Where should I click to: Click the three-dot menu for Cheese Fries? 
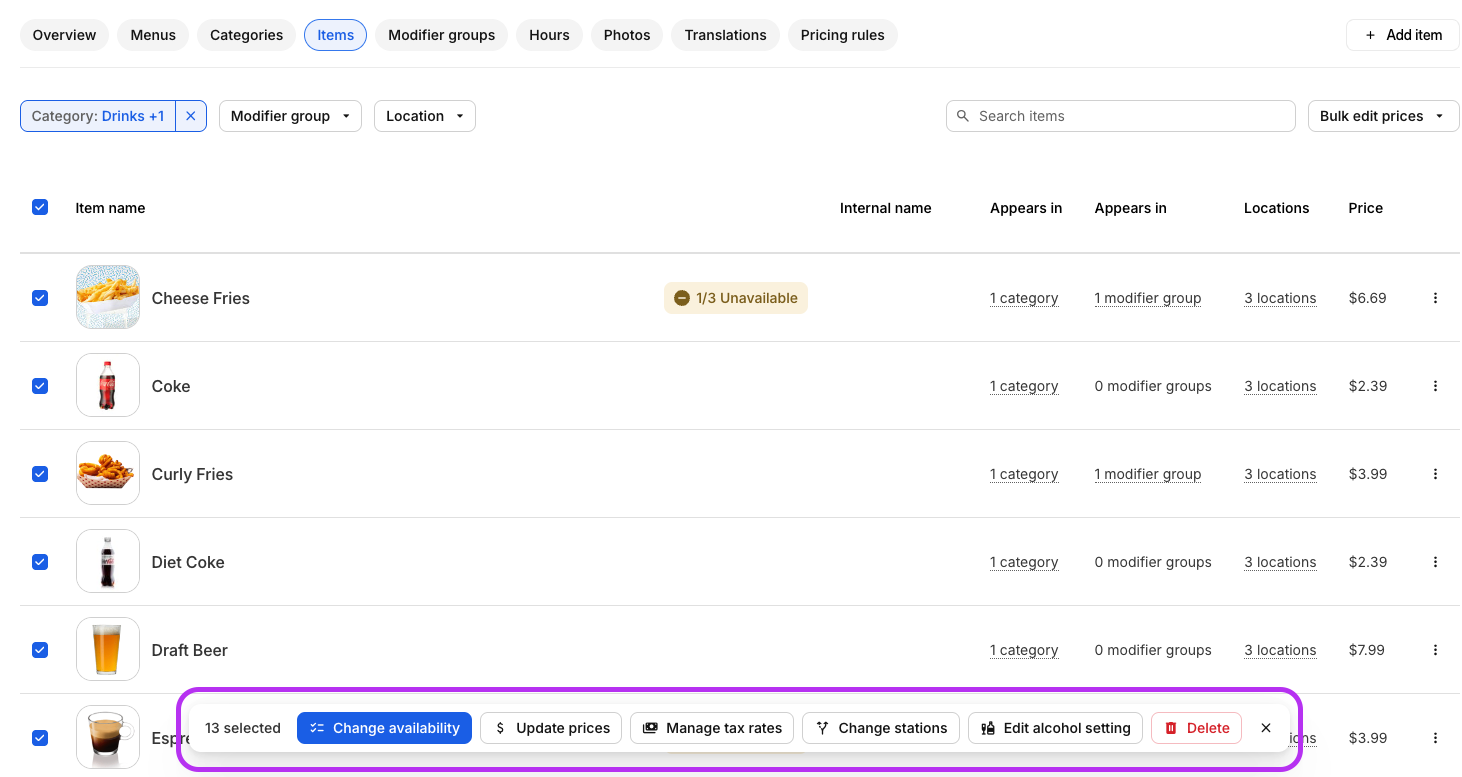[x=1435, y=298]
